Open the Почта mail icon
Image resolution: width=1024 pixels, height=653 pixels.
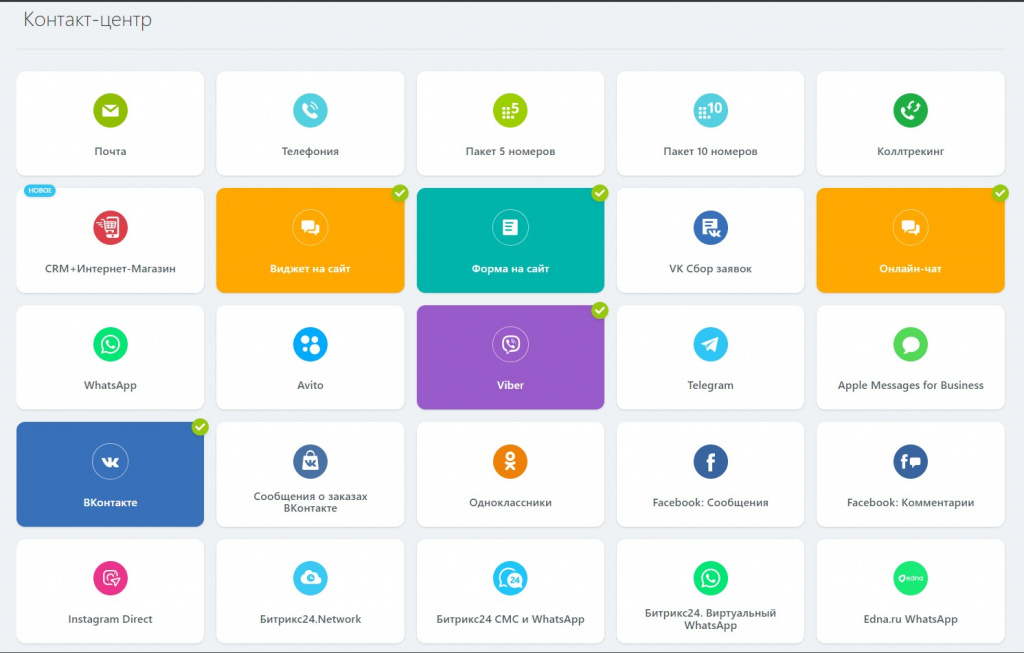[x=110, y=110]
